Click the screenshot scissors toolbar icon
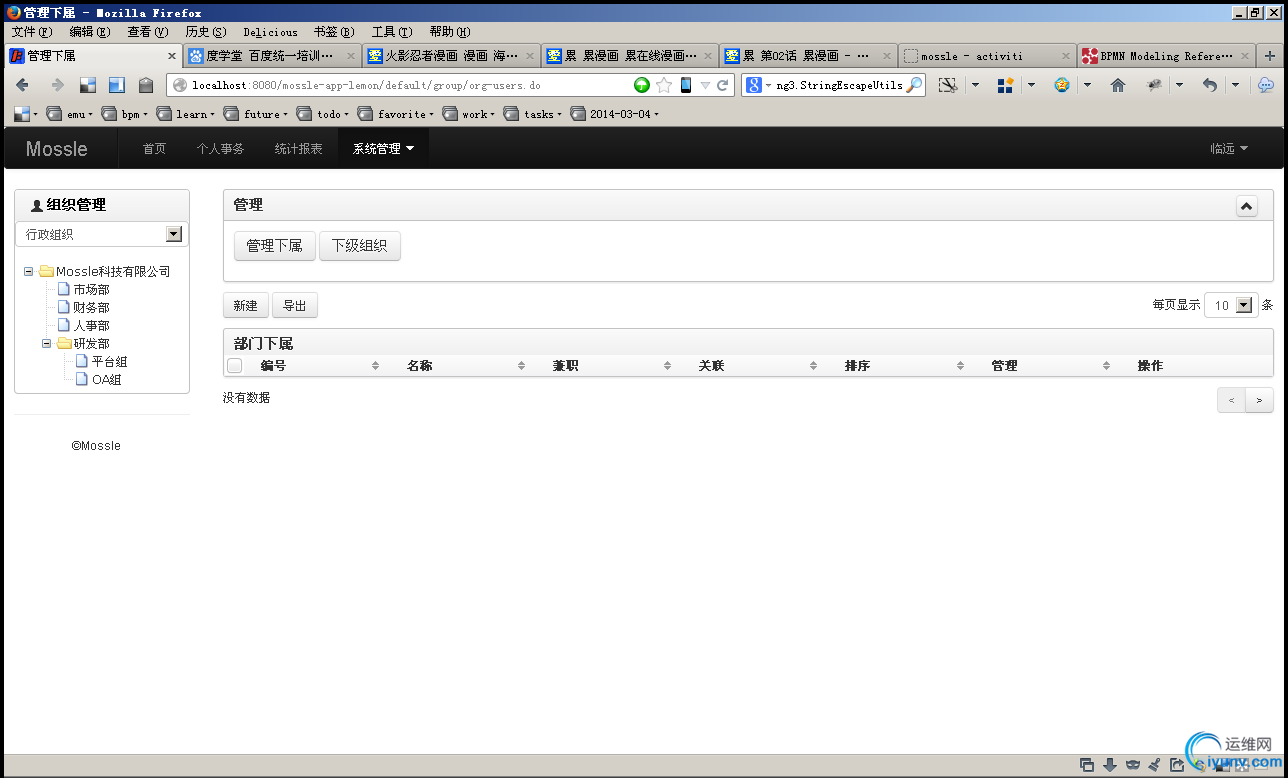The image size is (1288, 778). [948, 86]
